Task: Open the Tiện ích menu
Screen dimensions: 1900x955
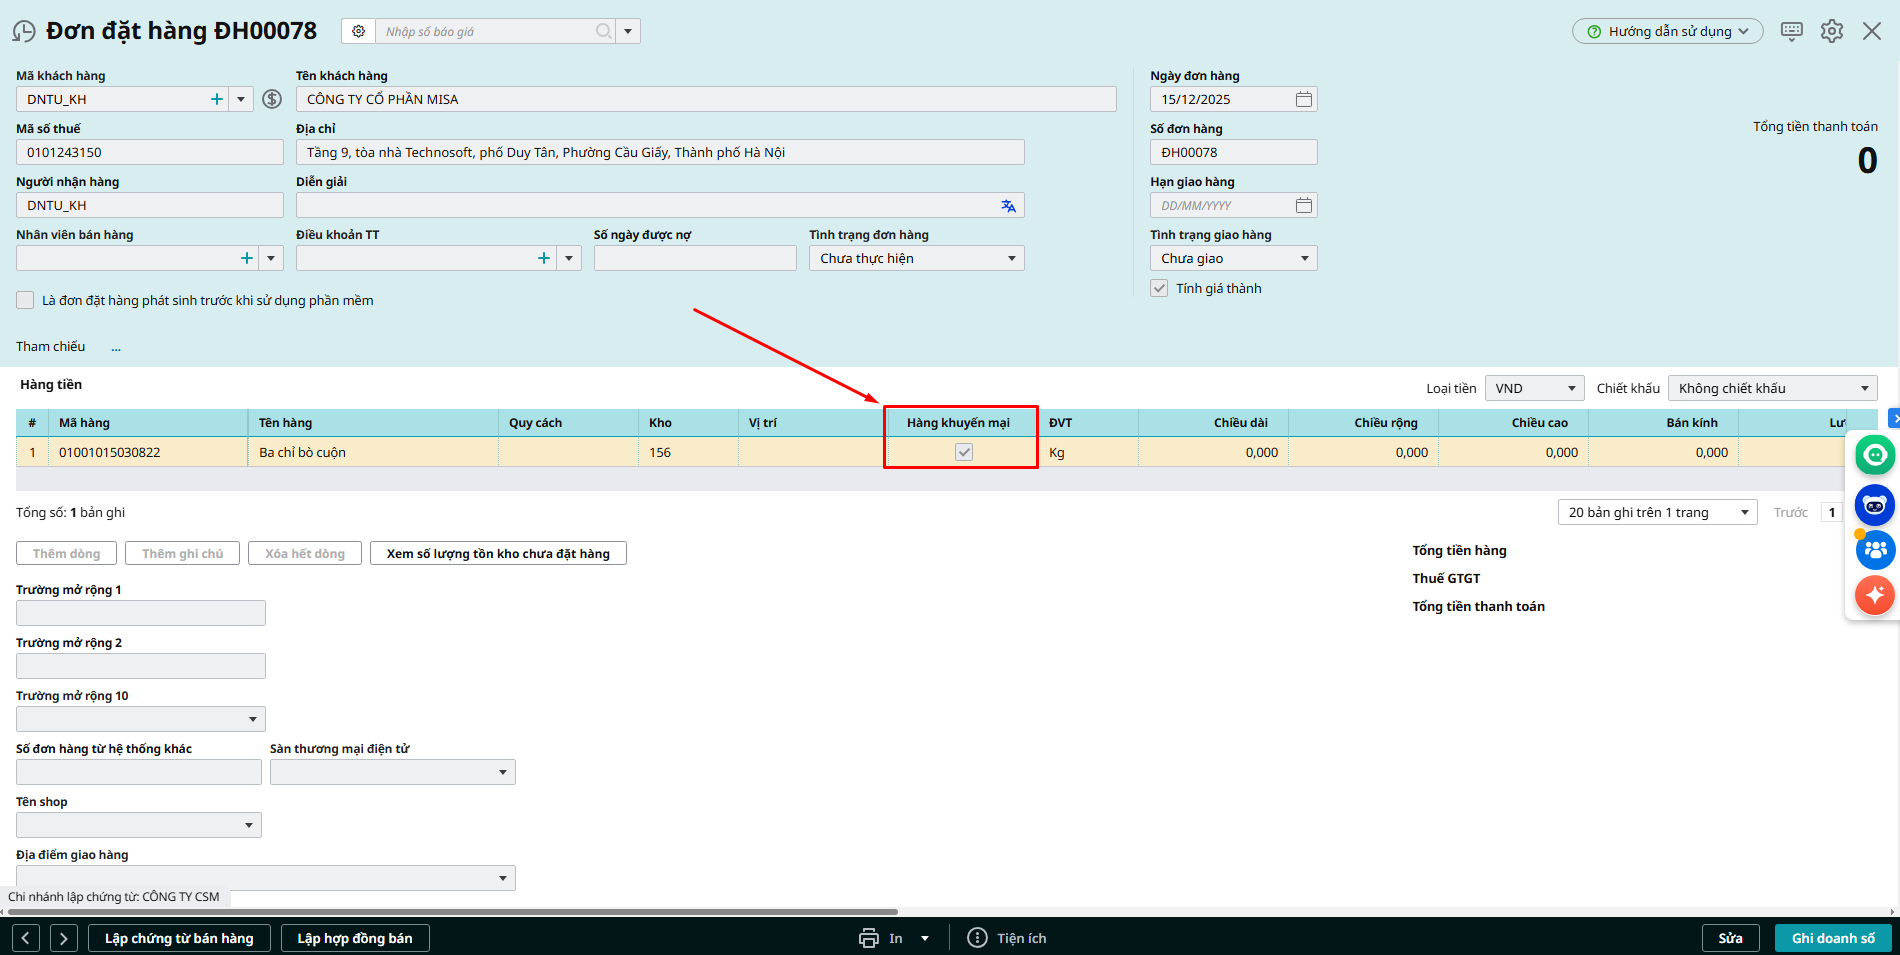Action: (x=1008, y=938)
